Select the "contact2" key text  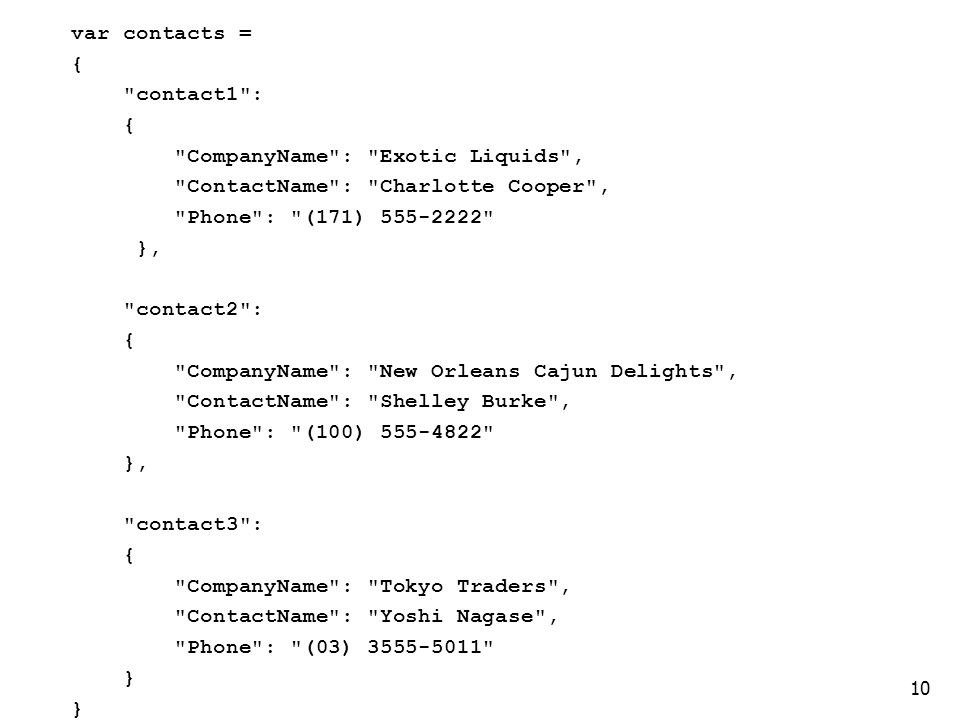click(x=187, y=309)
